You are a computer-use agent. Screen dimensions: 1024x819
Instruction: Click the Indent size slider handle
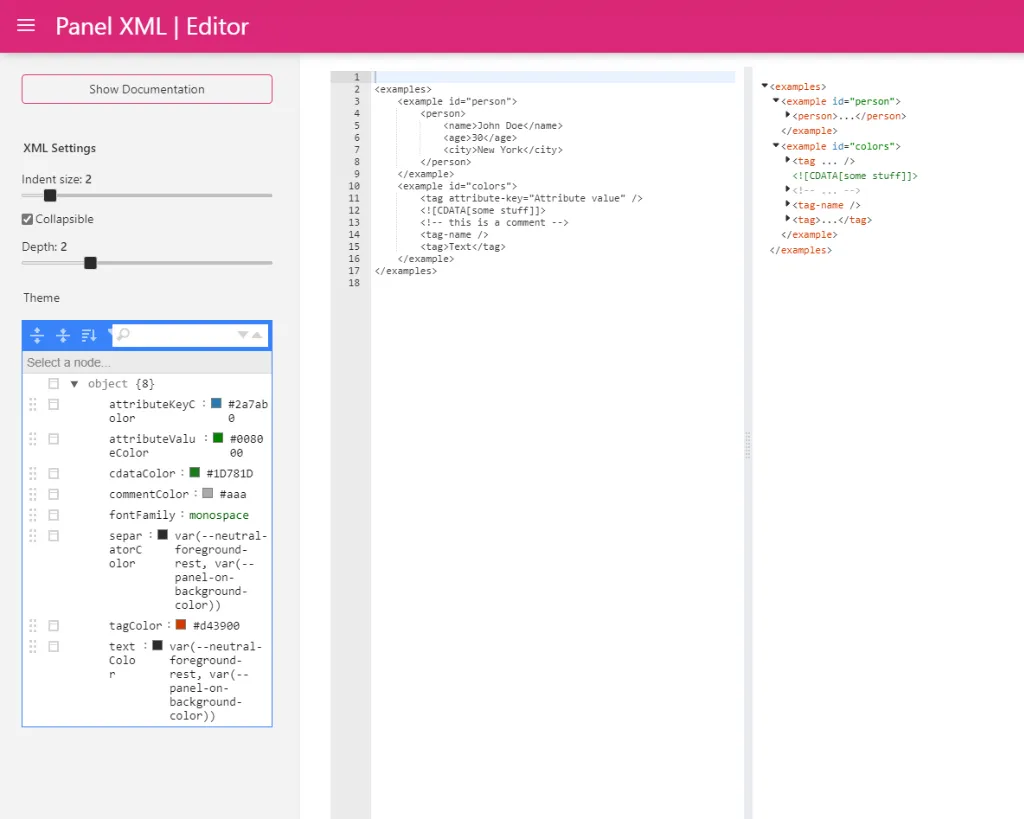[x=50, y=195]
